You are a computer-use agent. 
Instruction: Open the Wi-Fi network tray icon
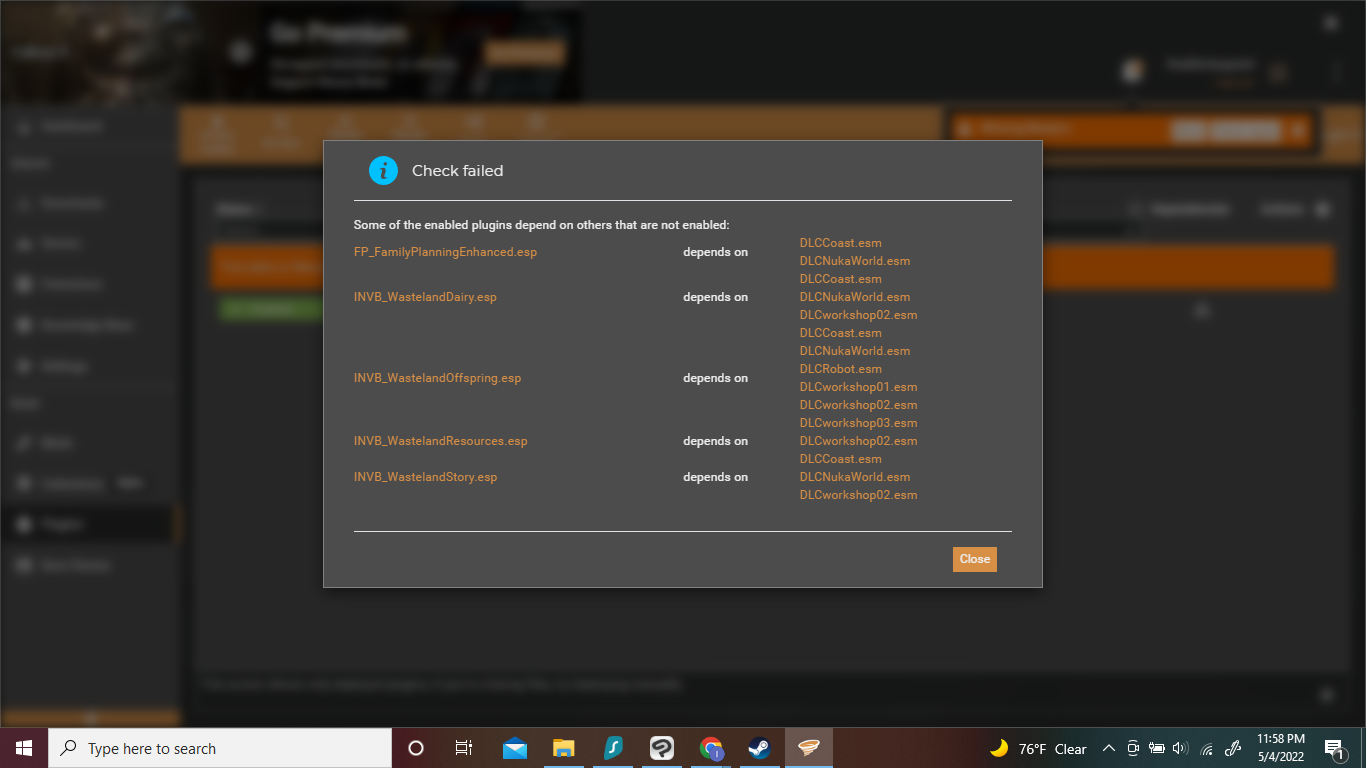click(1207, 748)
